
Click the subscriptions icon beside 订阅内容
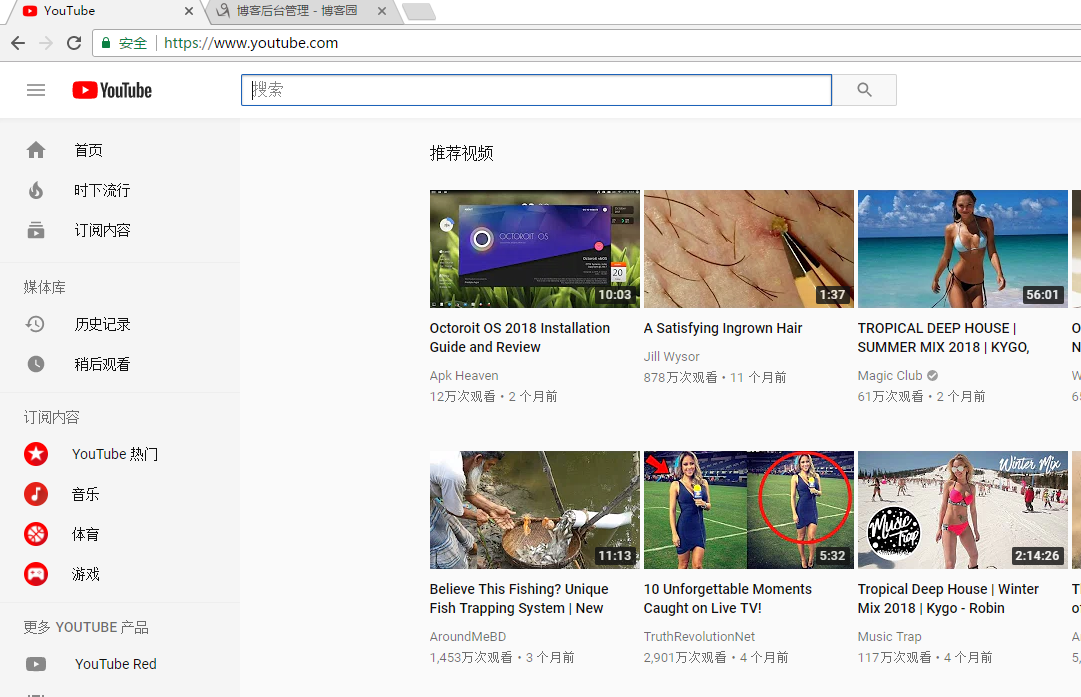click(36, 230)
